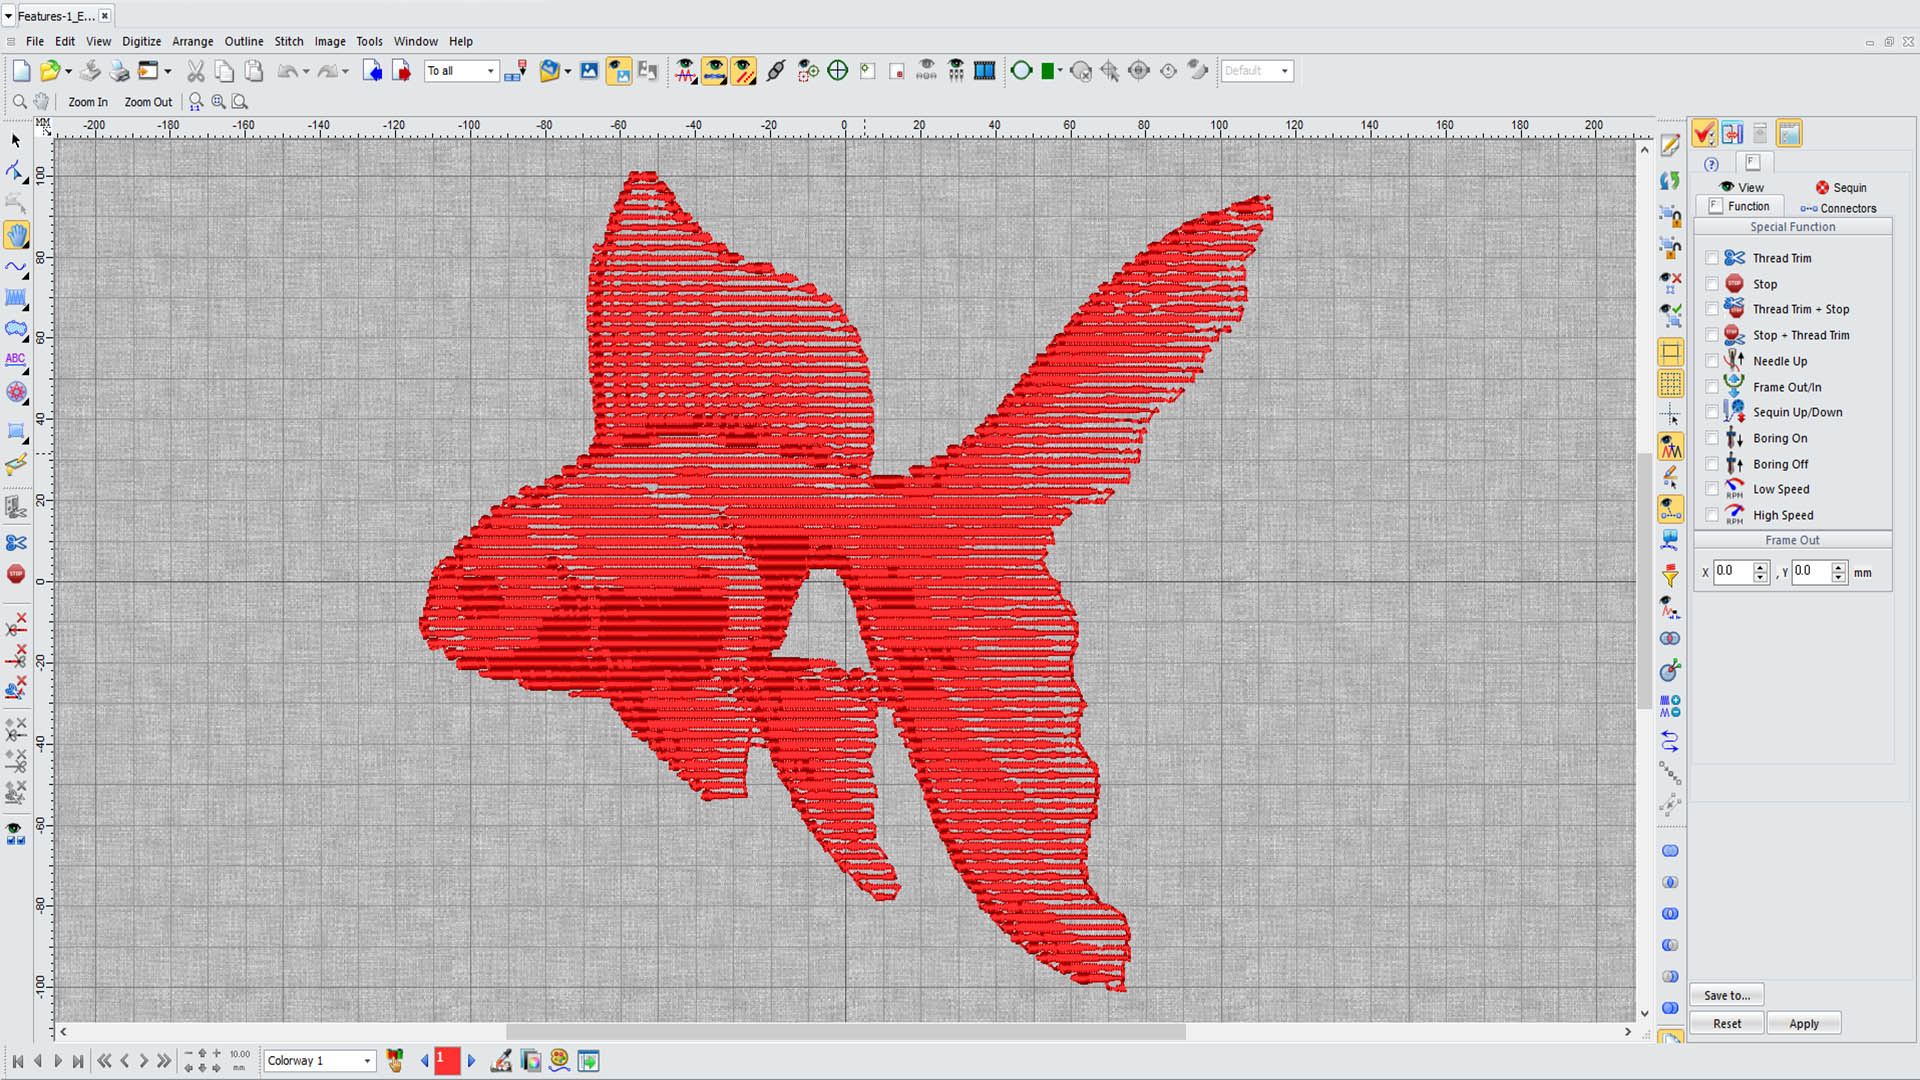Viewport: 1920px width, 1080px height.
Task: Check the Stop + Thread Trim option
Action: tap(1712, 335)
